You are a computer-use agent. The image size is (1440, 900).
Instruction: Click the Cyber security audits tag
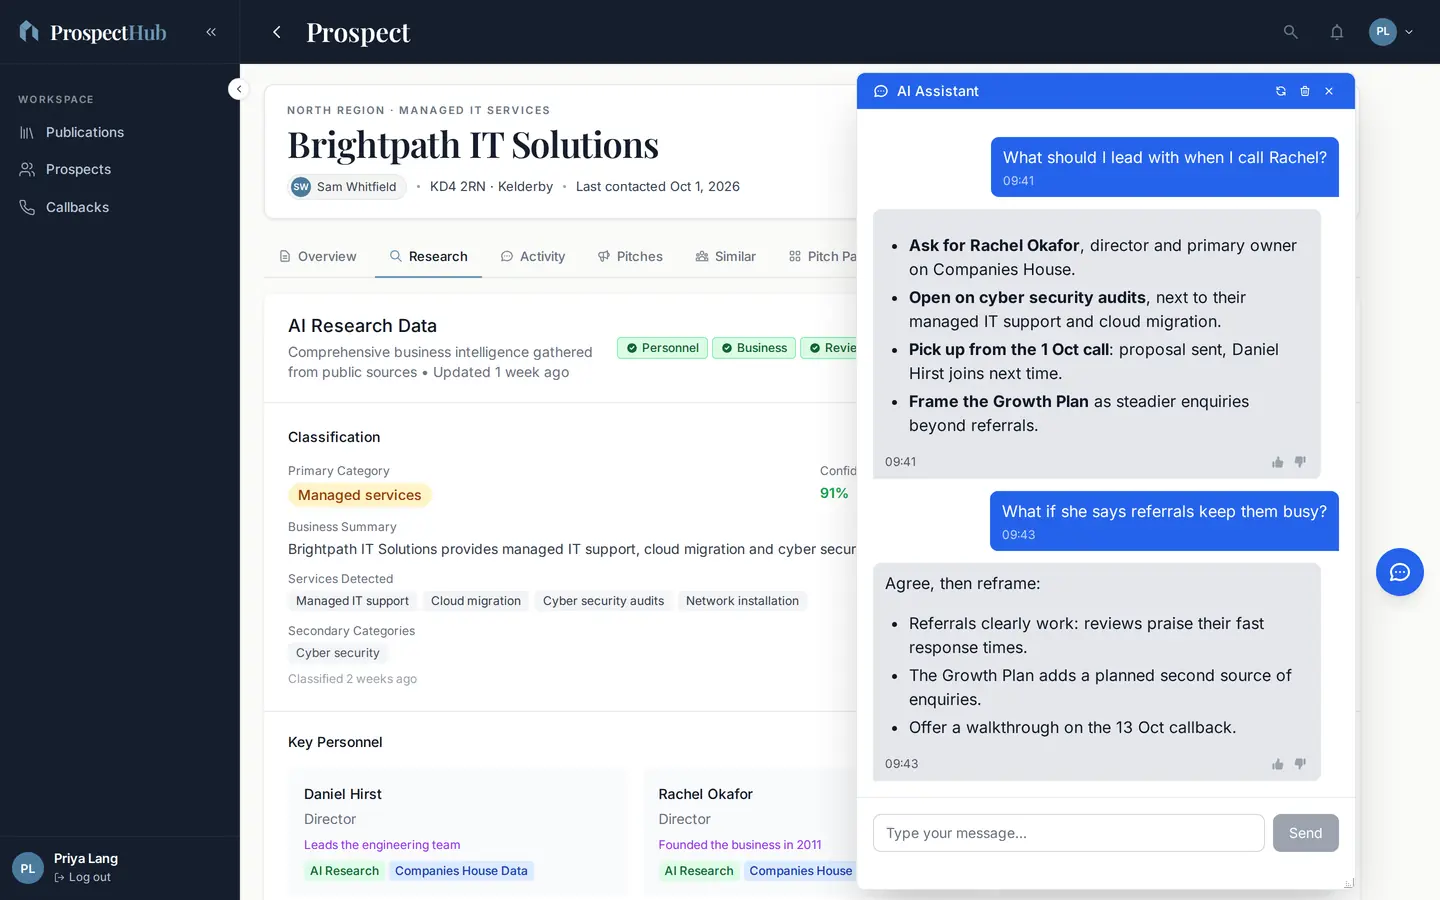(x=603, y=601)
